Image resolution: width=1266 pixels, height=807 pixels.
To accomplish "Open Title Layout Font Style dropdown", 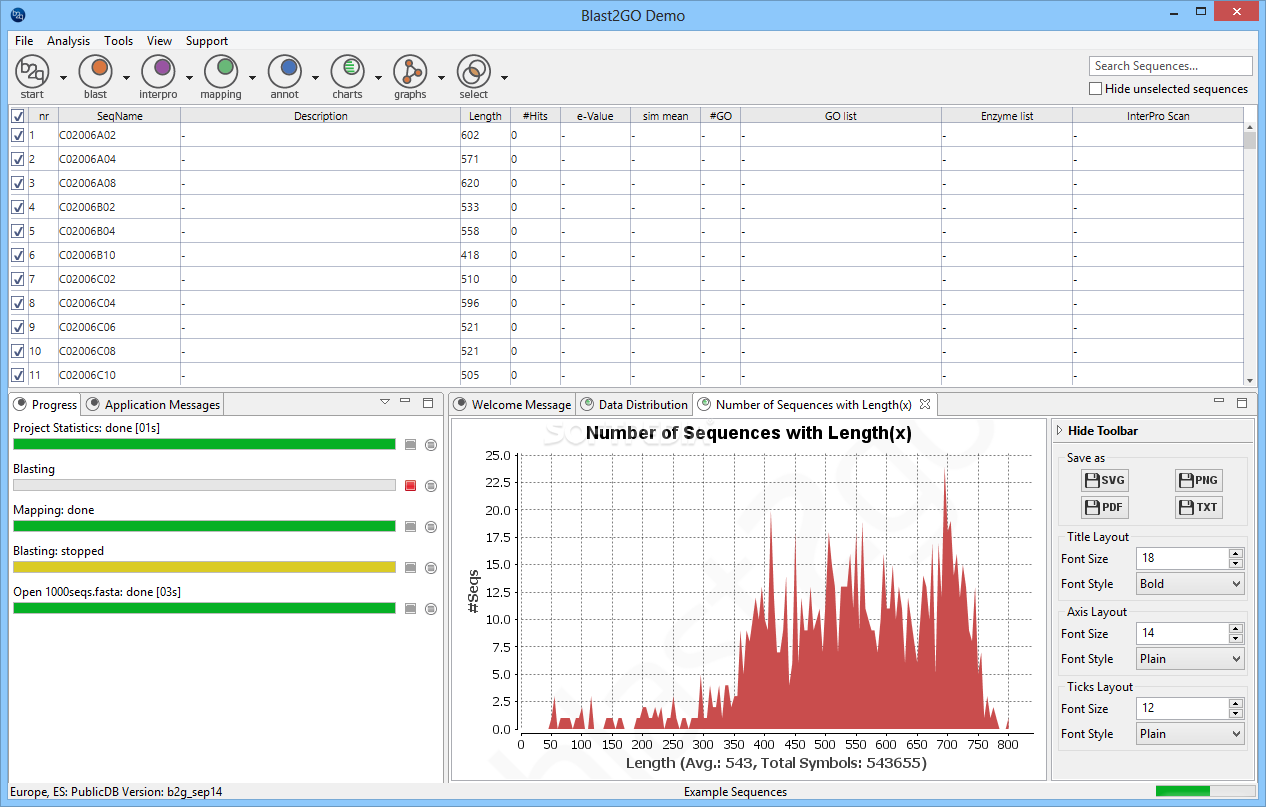I will pyautogui.click(x=1190, y=584).
